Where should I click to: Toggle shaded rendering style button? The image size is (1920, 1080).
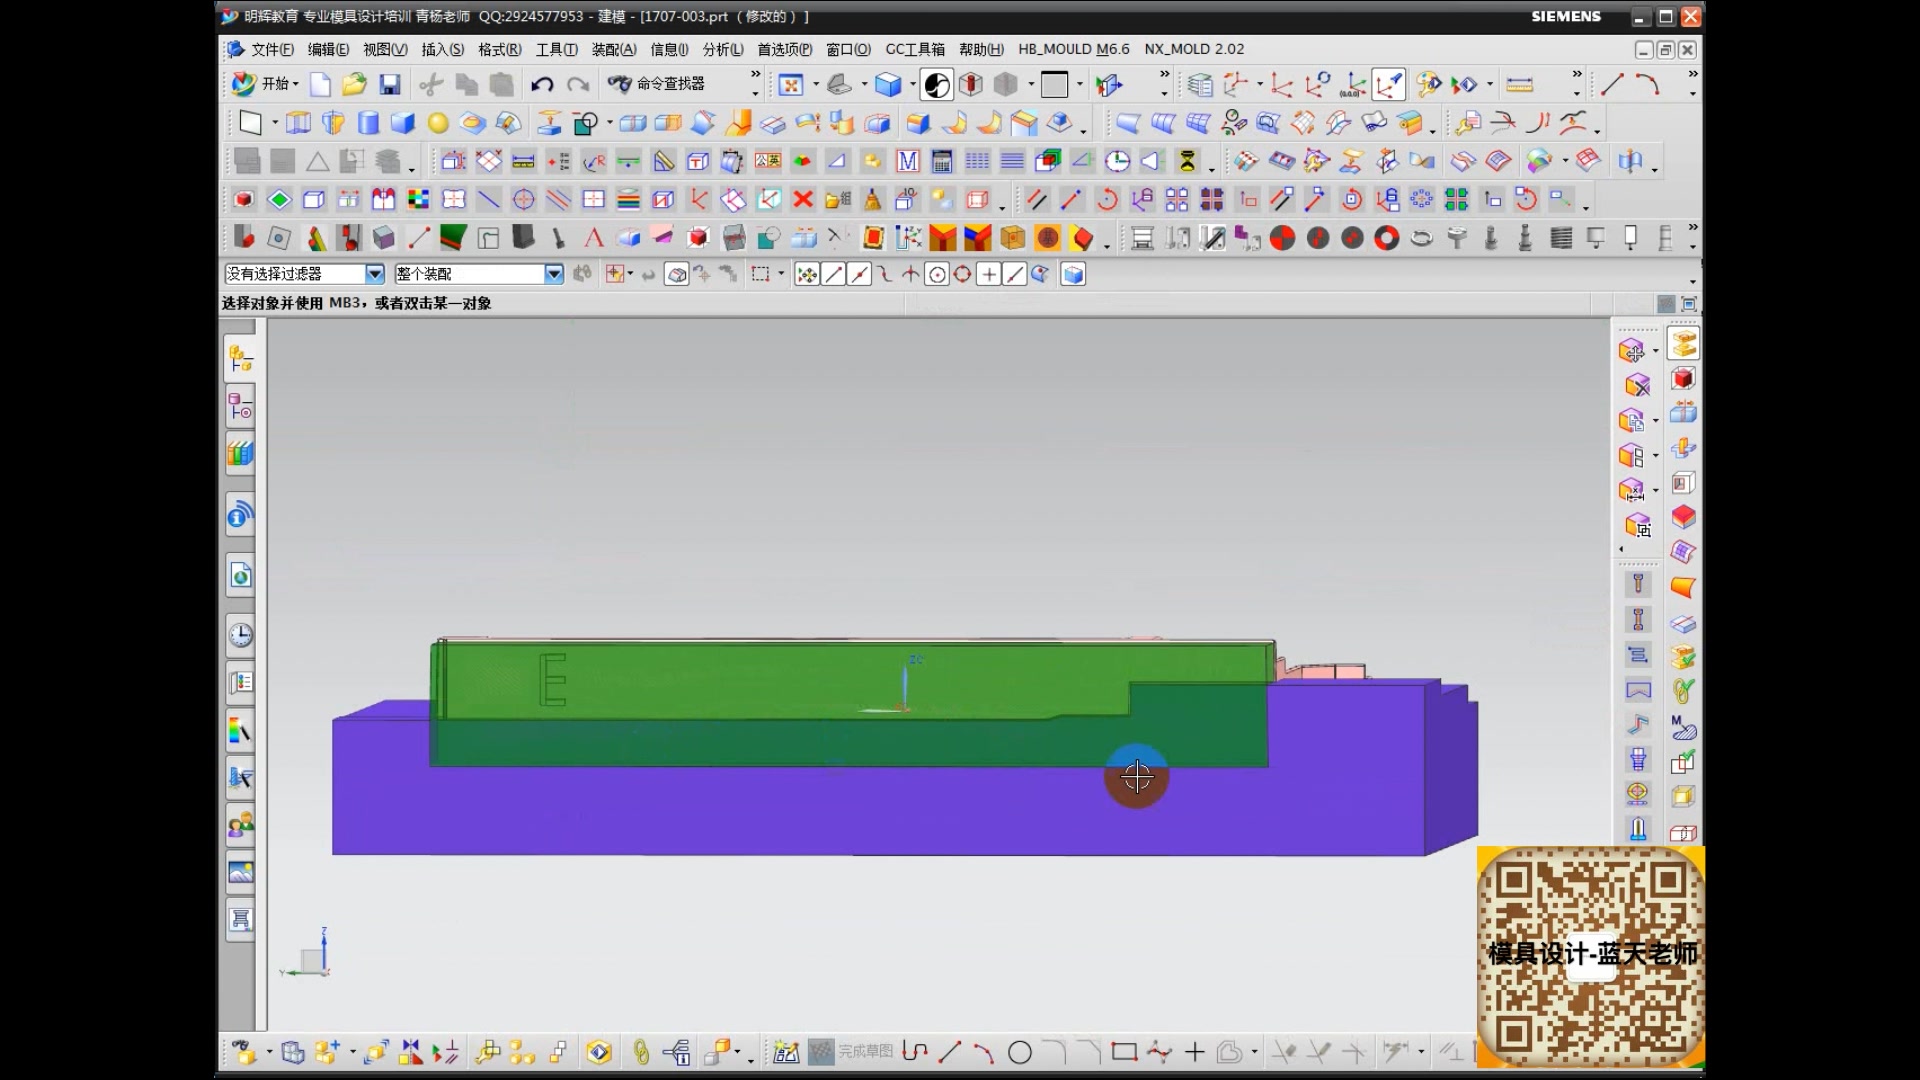tap(888, 85)
